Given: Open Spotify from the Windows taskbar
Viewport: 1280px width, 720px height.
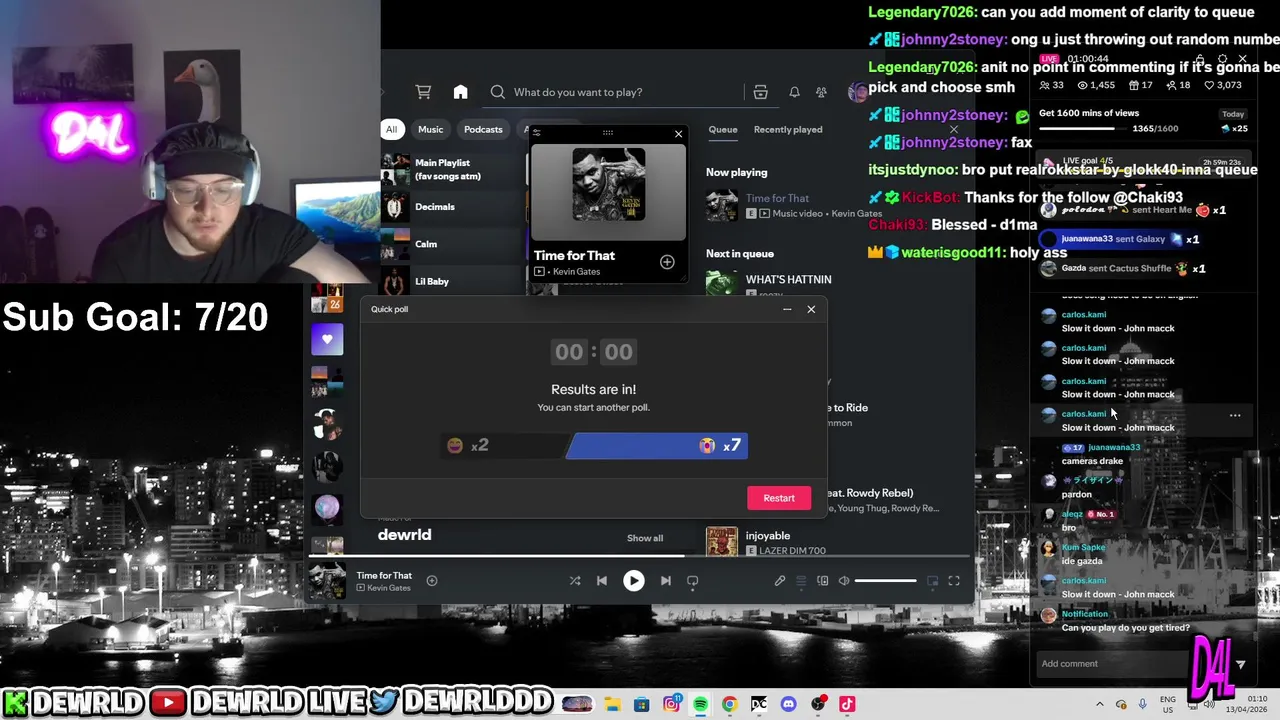Looking at the screenshot, I should pos(700,705).
